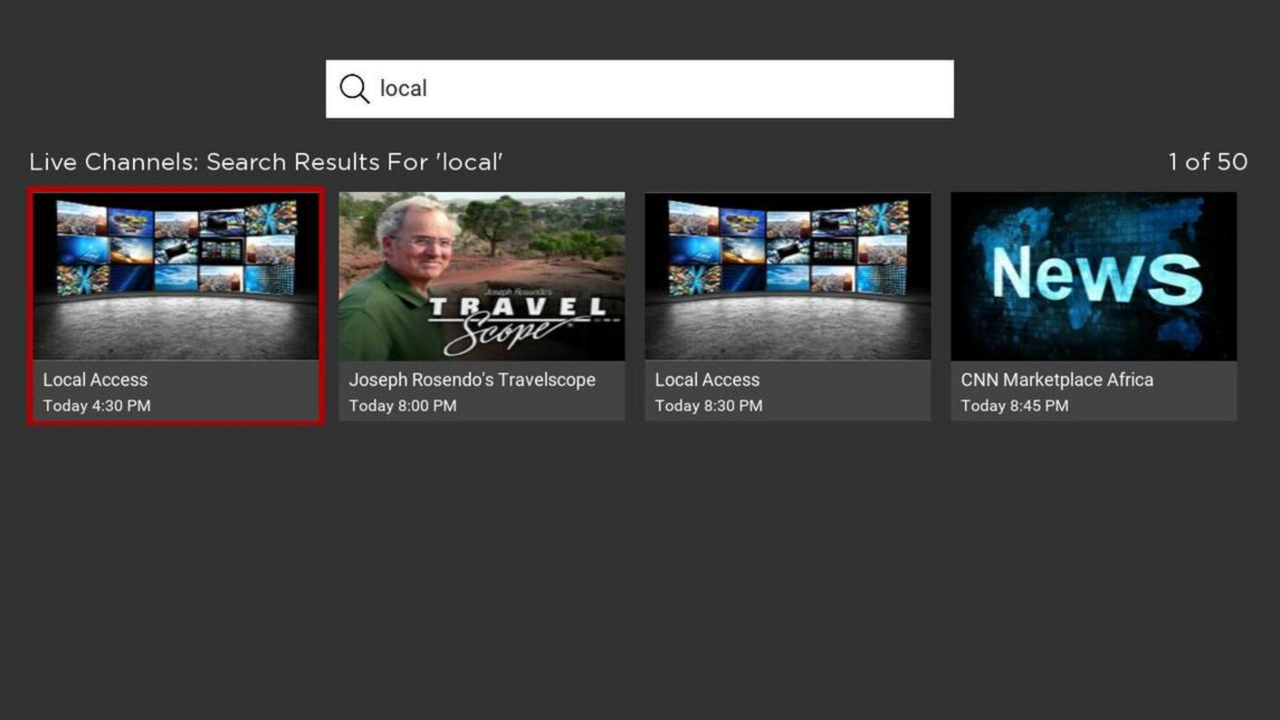Click the Today 8:45 PM airing time
The width and height of the screenshot is (1280, 720).
[1014, 405]
